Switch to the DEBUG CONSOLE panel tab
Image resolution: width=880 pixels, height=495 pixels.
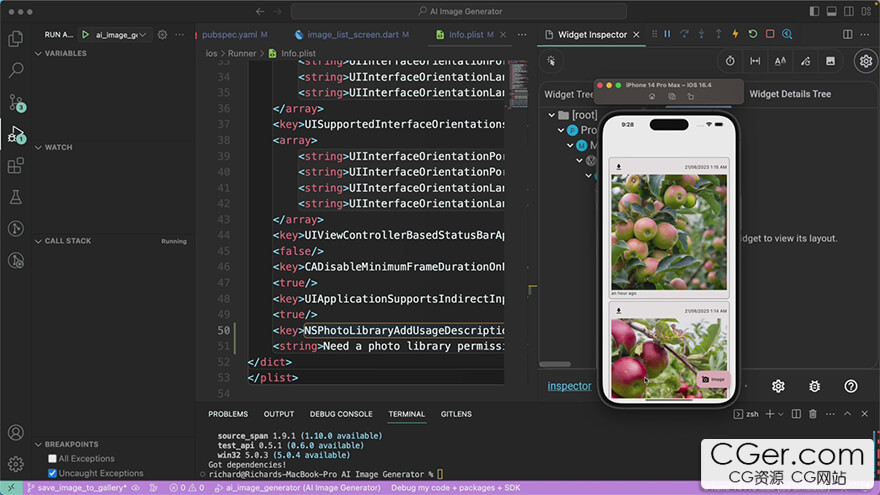tap(340, 414)
